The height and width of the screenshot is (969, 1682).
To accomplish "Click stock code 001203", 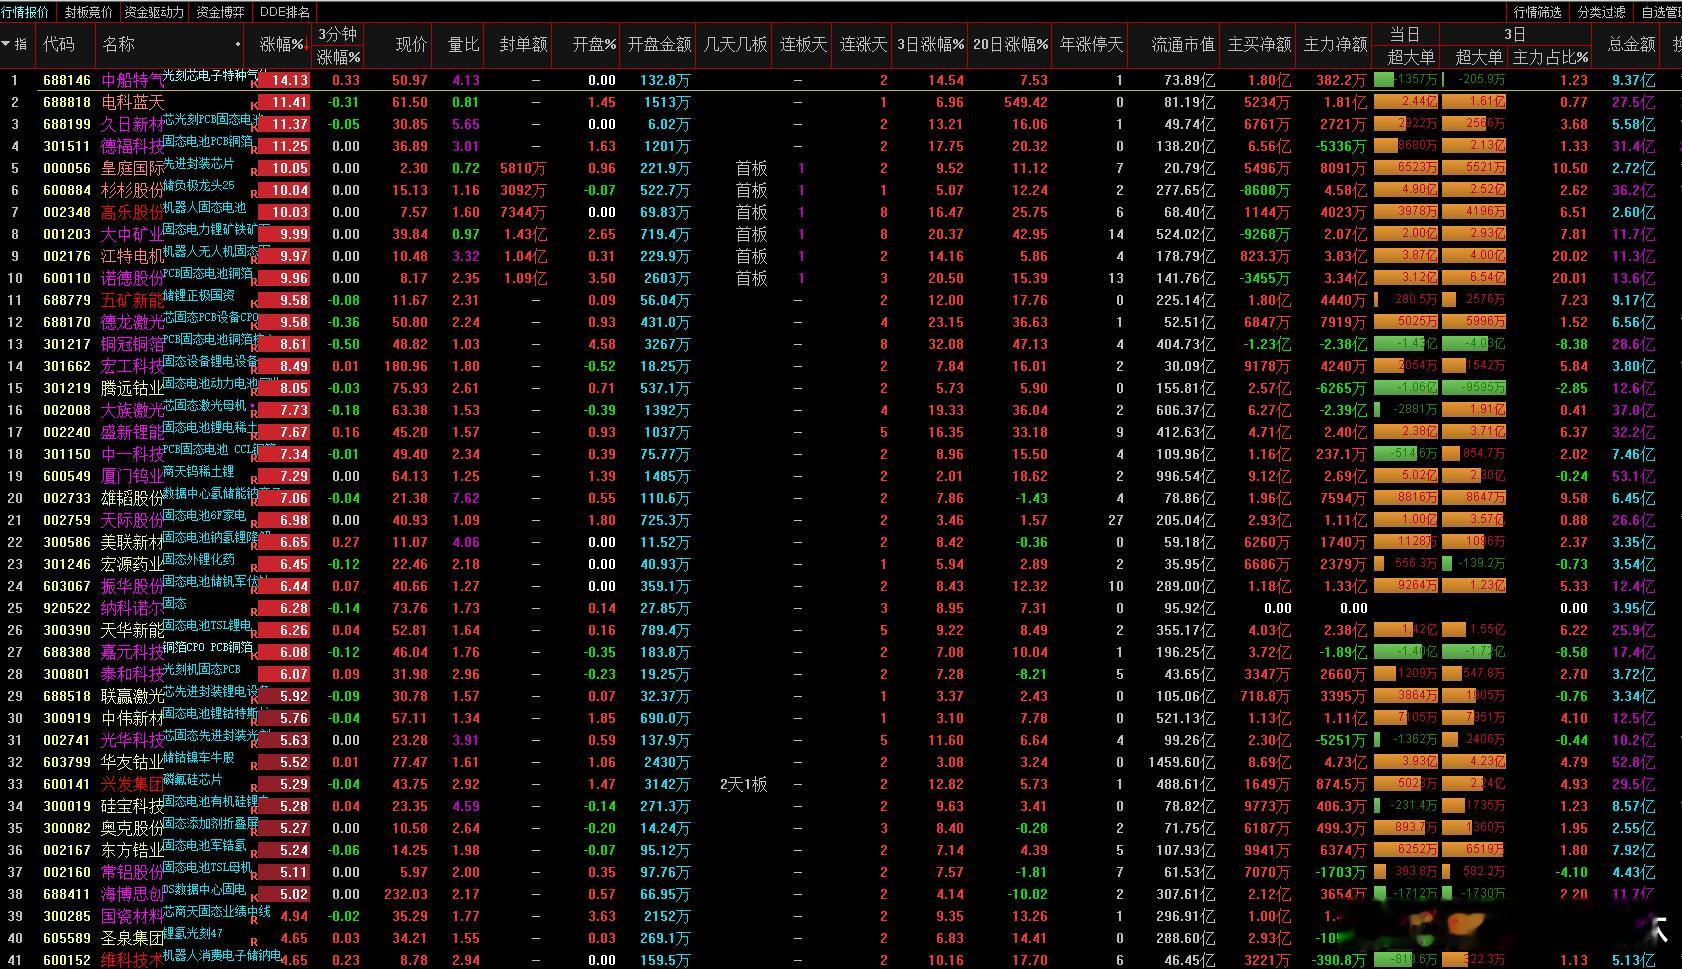I will click(67, 234).
